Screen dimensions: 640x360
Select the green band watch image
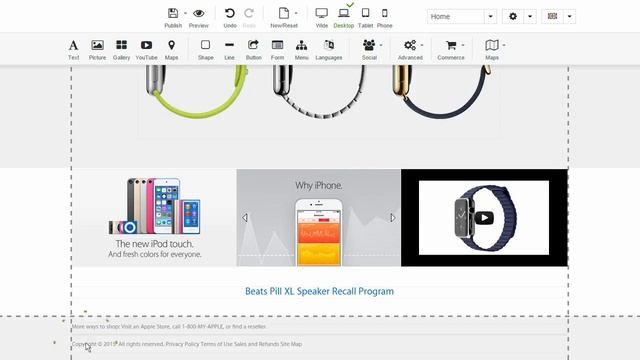point(197,92)
